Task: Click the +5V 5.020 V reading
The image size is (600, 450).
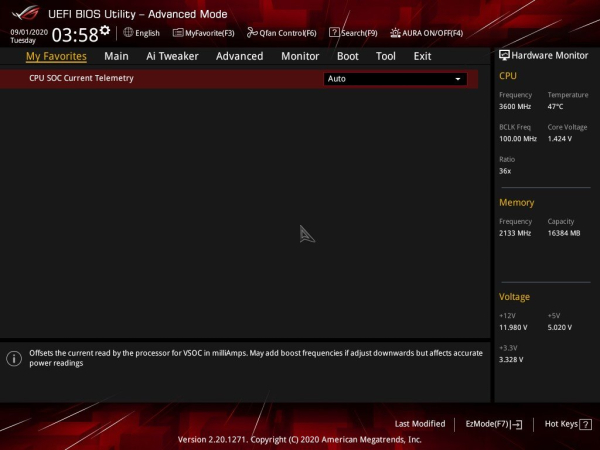Action: tap(559, 328)
